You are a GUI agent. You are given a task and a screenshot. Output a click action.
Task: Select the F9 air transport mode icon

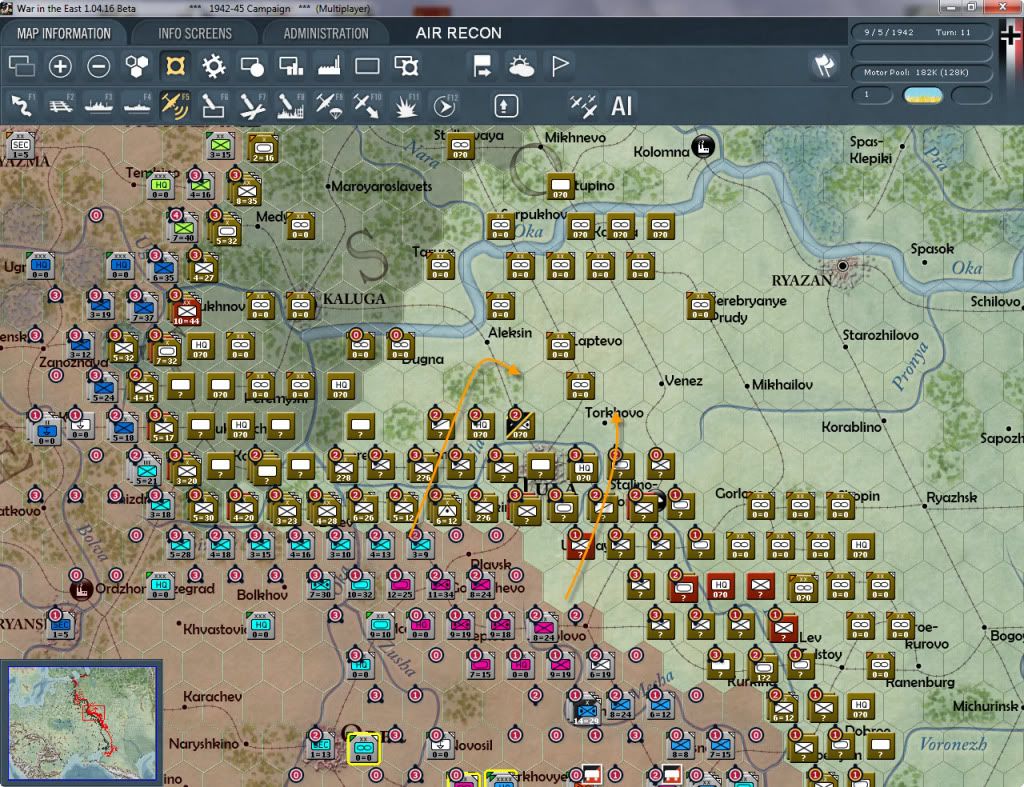(x=329, y=105)
